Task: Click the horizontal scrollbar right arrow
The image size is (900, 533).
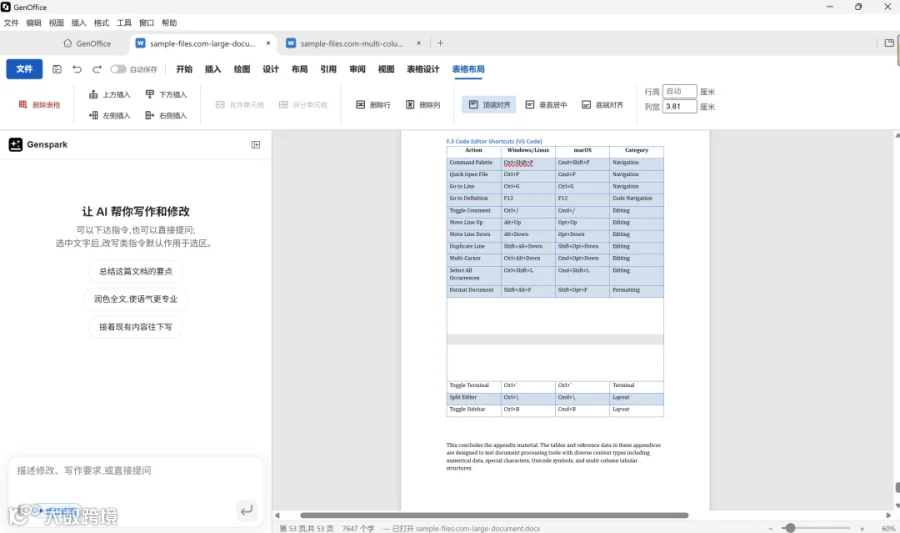Action: (x=889, y=515)
